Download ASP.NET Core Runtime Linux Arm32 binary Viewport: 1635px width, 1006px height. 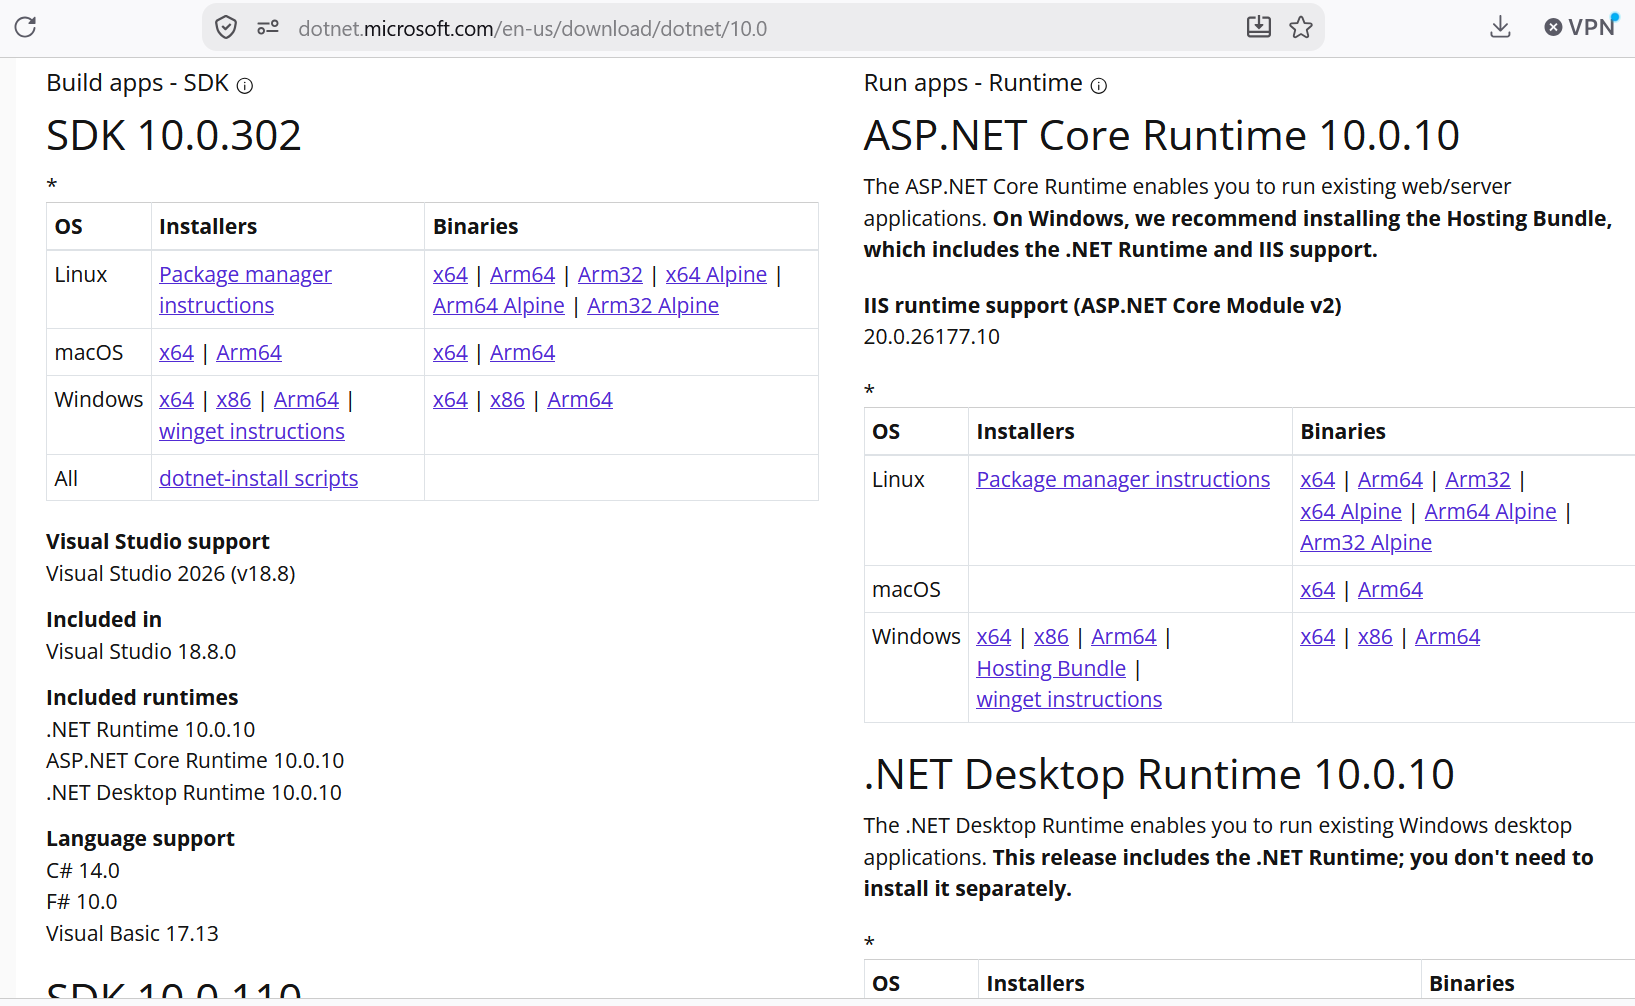coord(1478,480)
